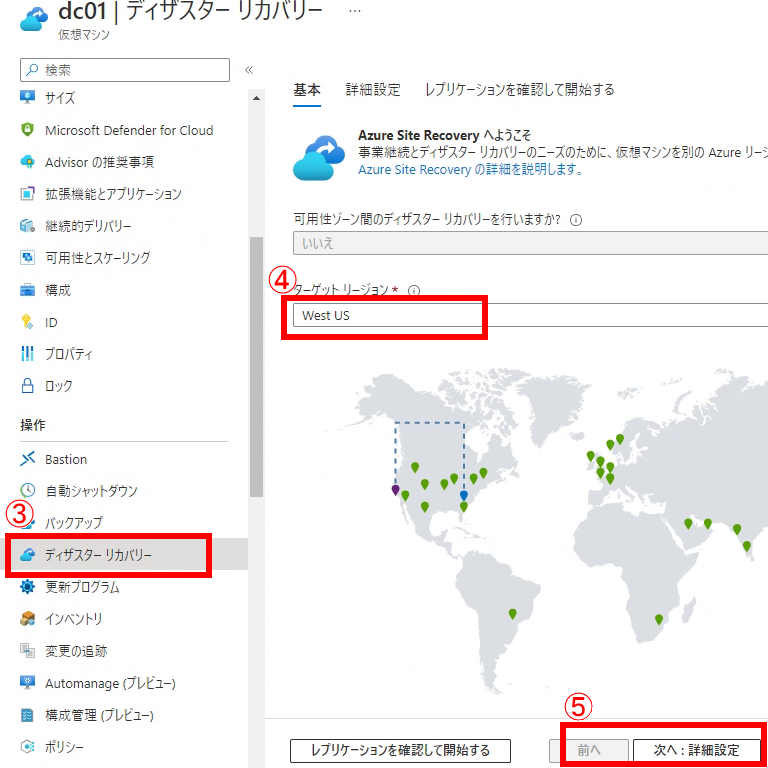This screenshot has width=768, height=768.
Task: Click the ポリシー icon
Action: click(27, 747)
